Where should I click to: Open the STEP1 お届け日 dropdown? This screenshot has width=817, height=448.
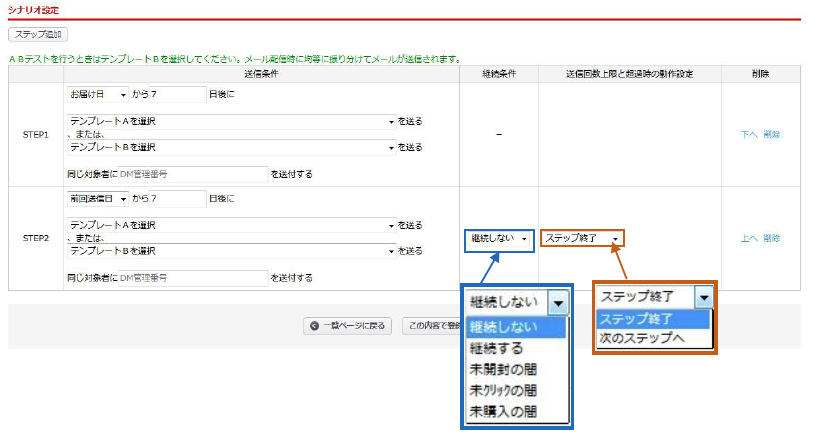(97, 95)
